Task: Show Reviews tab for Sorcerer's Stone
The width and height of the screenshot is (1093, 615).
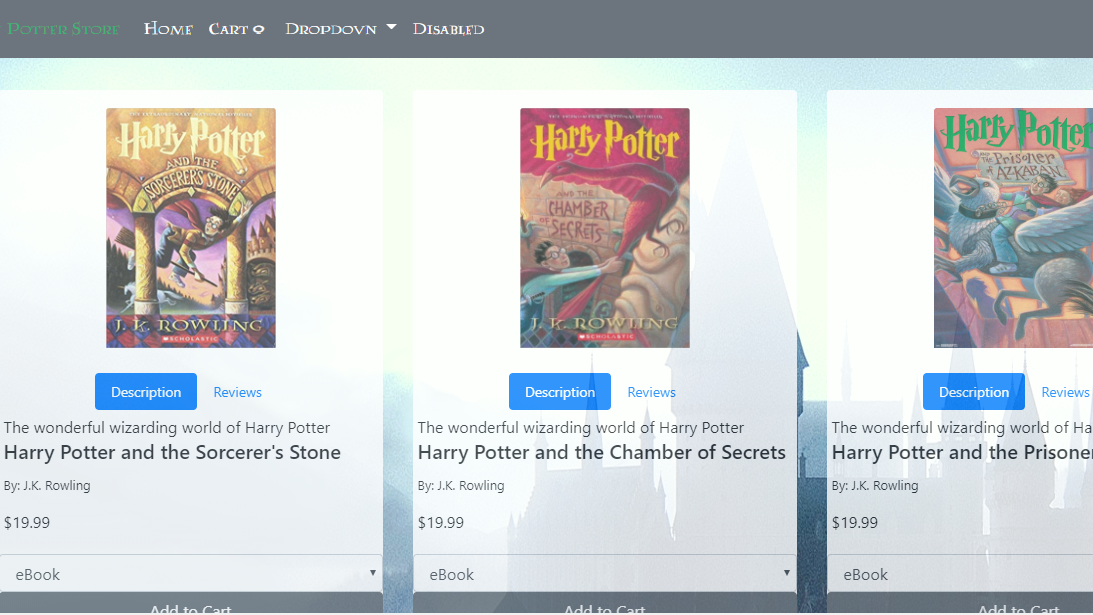Action: pos(238,392)
